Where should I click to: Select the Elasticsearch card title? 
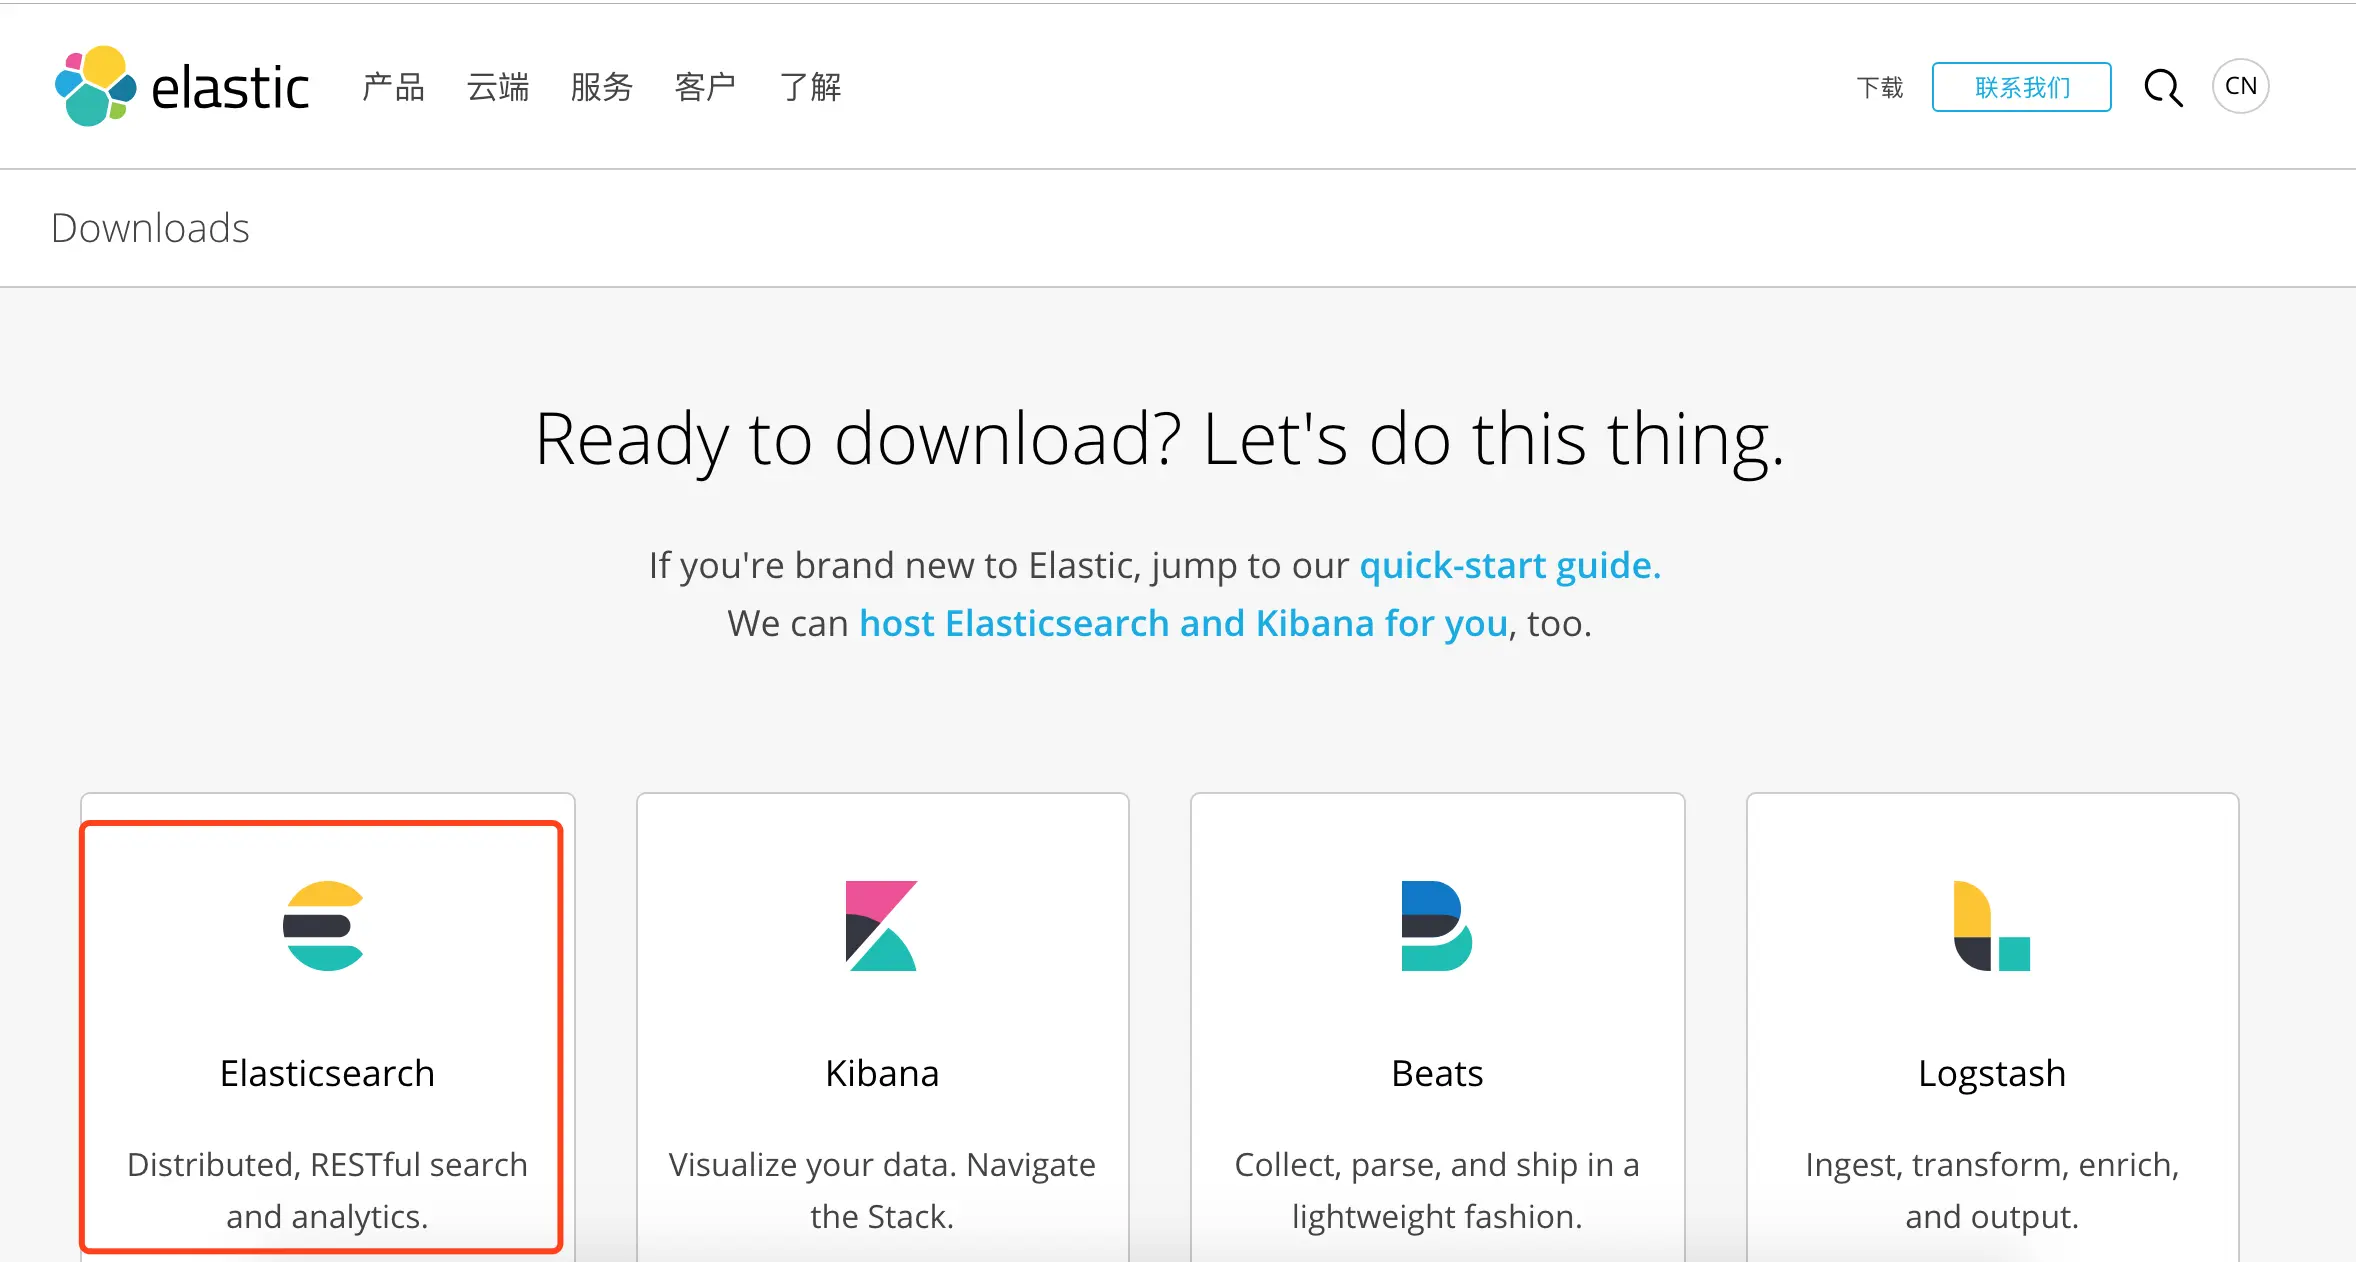327,1073
